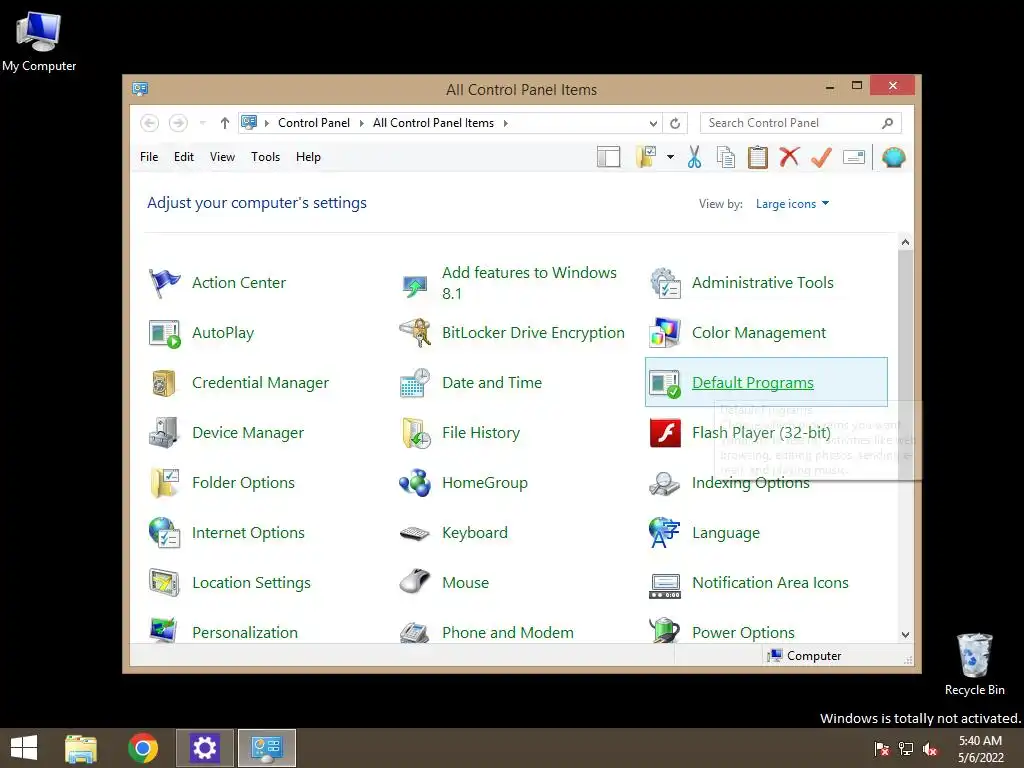Image resolution: width=1024 pixels, height=768 pixels.
Task: Open the Indexing Options icon
Action: click(665, 483)
